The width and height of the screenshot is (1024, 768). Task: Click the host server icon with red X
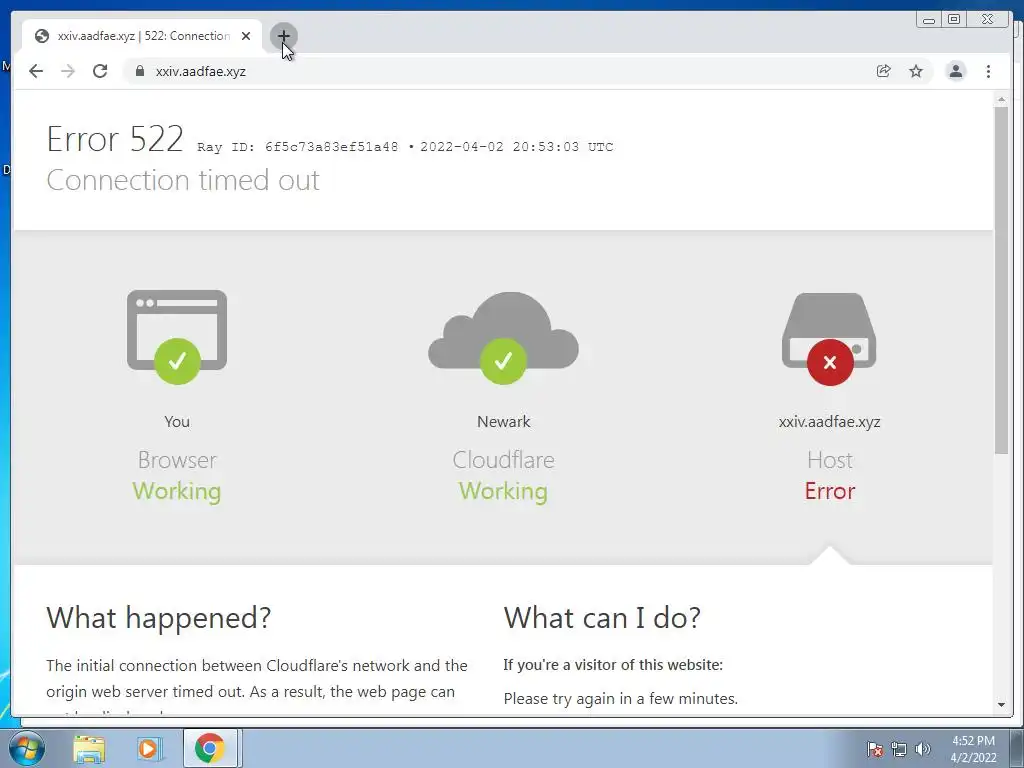pyautogui.click(x=829, y=339)
